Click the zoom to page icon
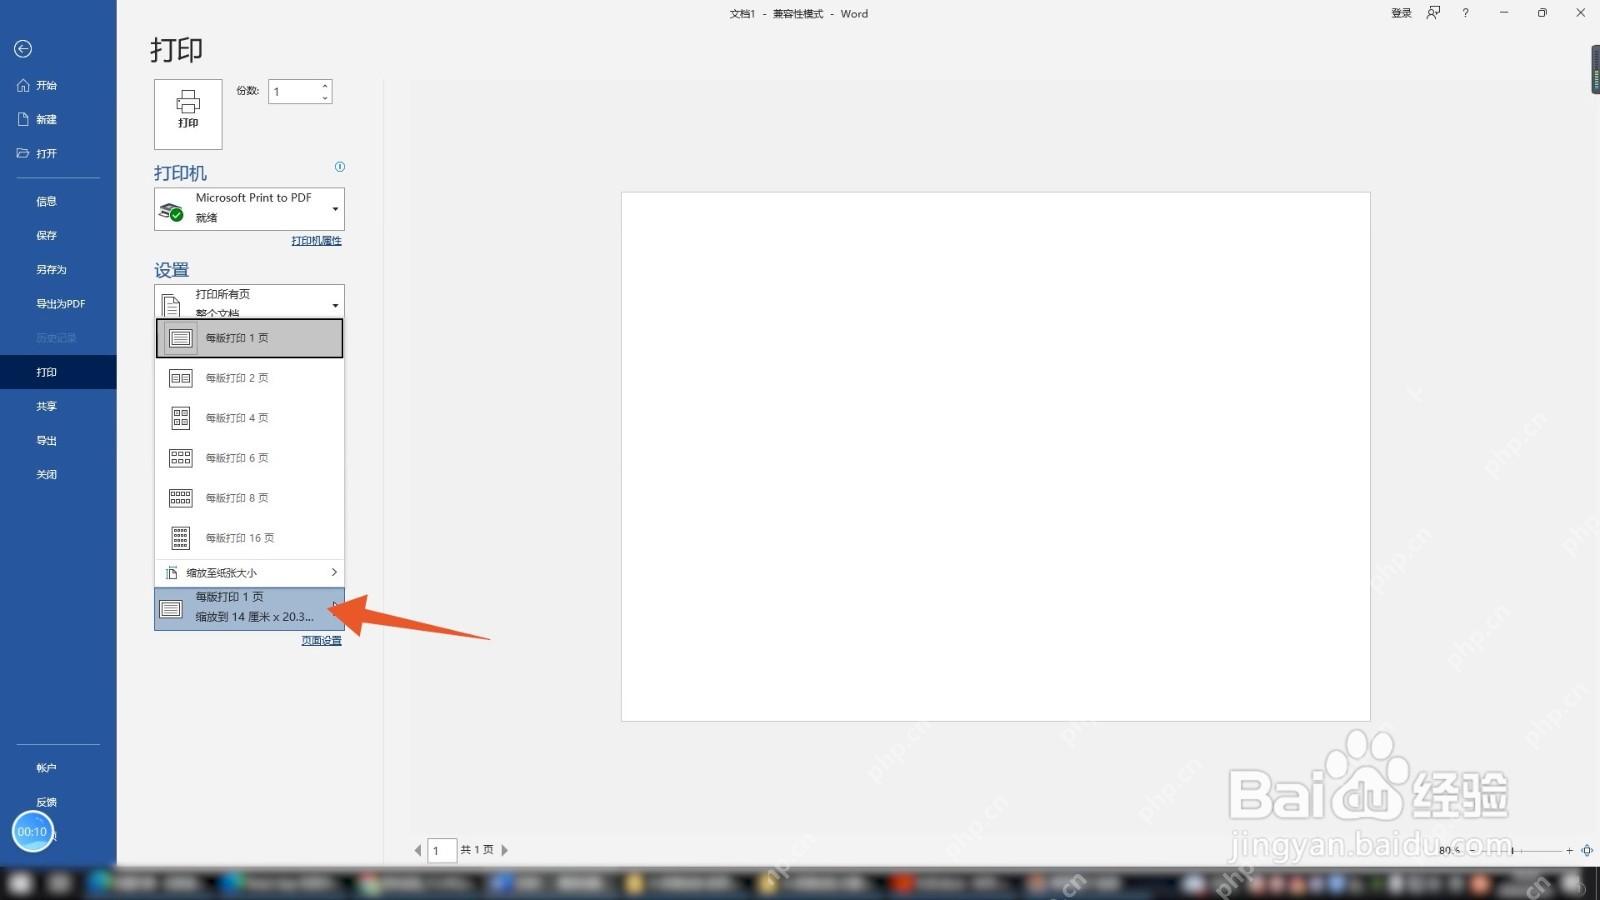1600x900 pixels. (x=1587, y=850)
